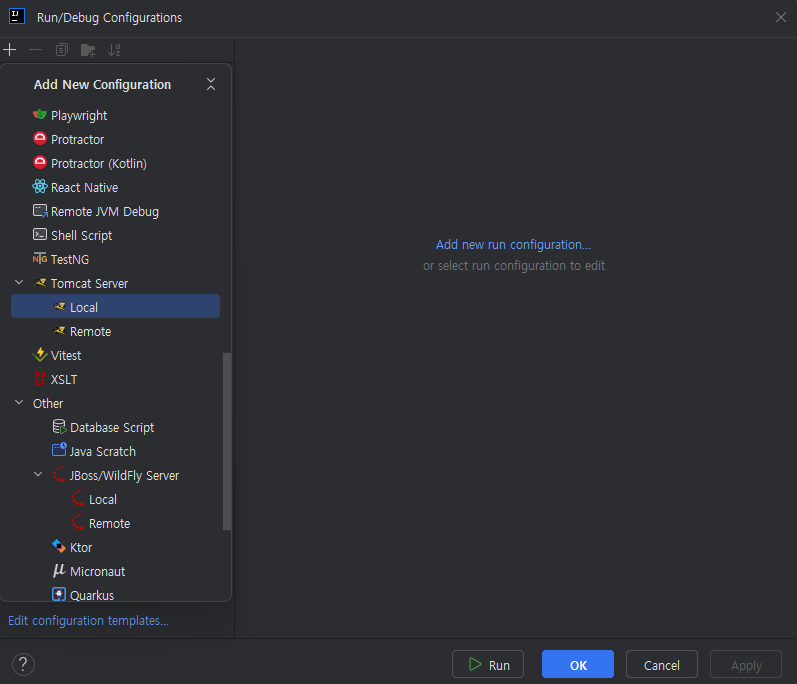Choose the Java Scratch label
The width and height of the screenshot is (797, 684).
pyautogui.click(x=103, y=452)
